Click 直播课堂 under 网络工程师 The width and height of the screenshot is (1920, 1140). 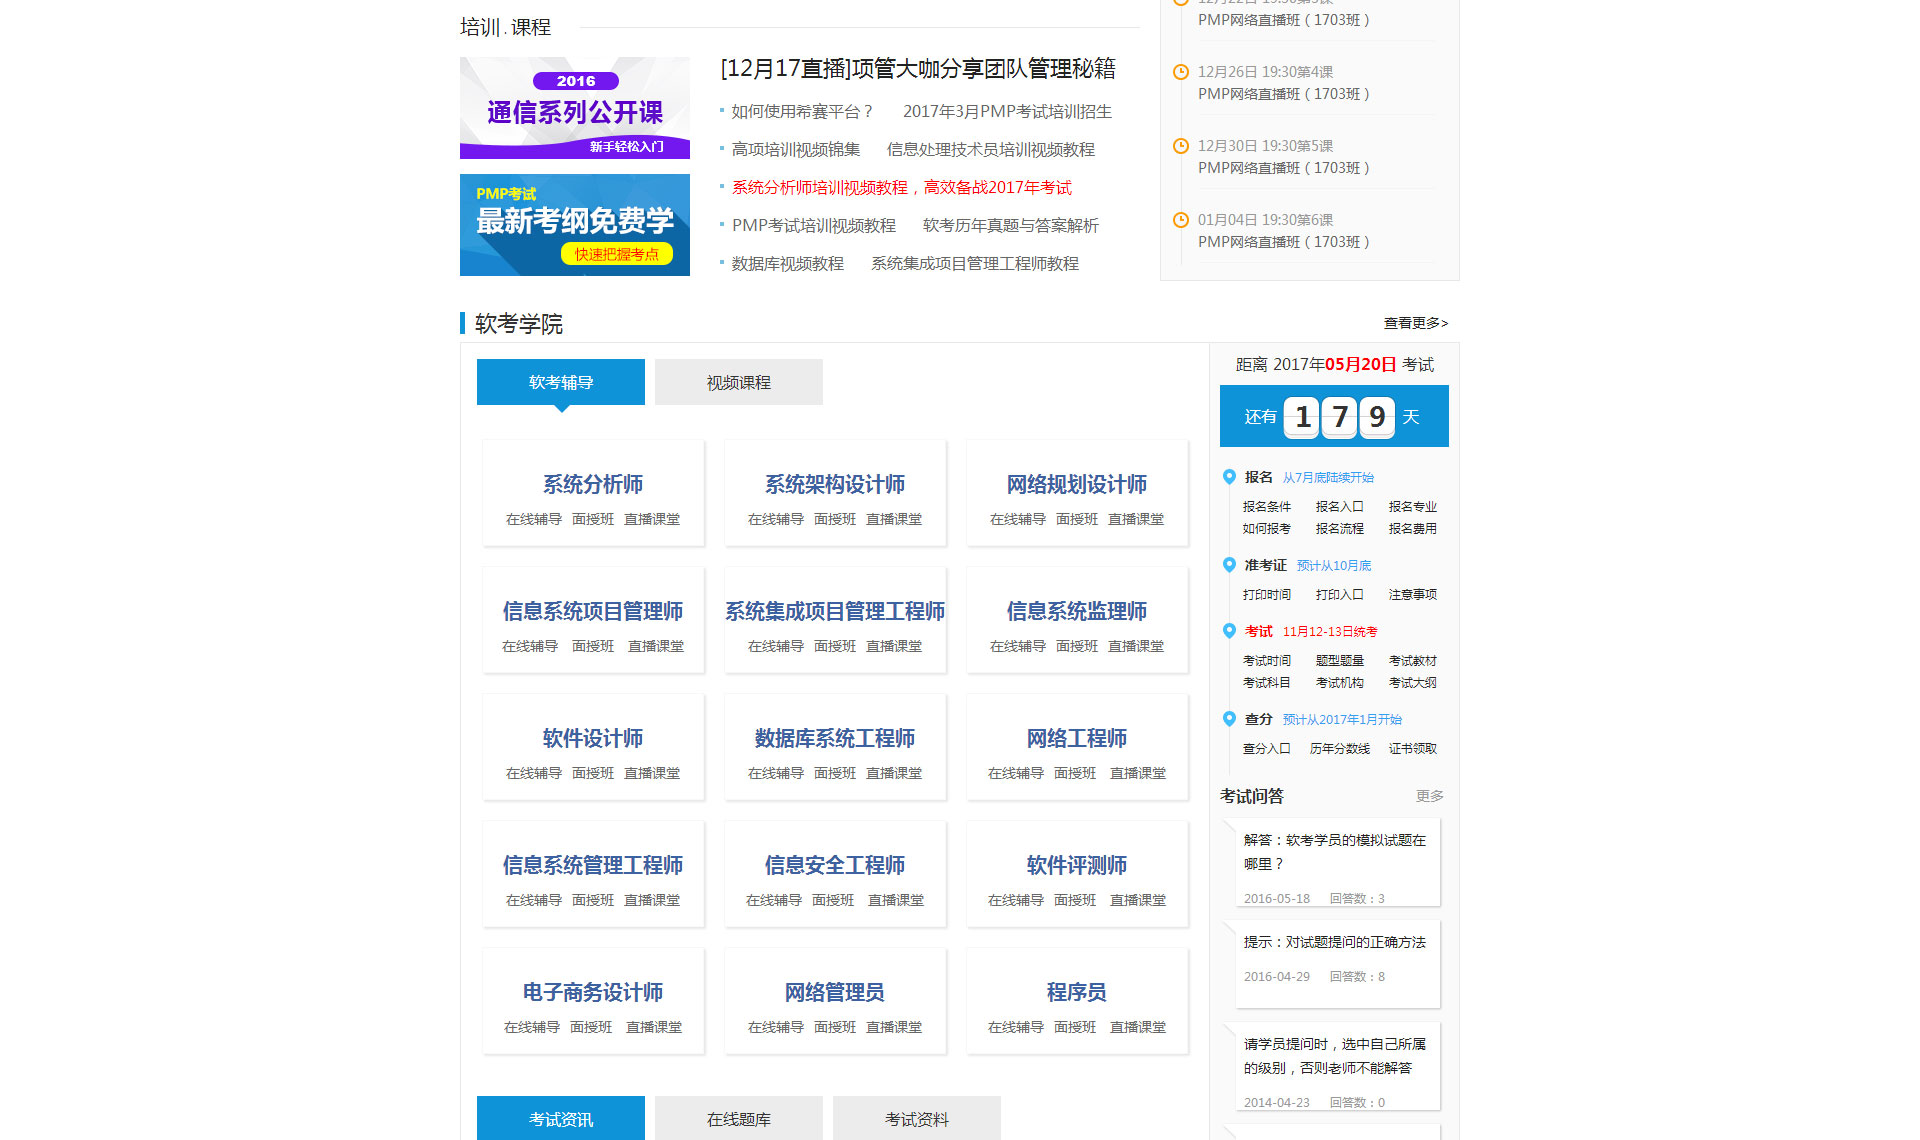1137,773
